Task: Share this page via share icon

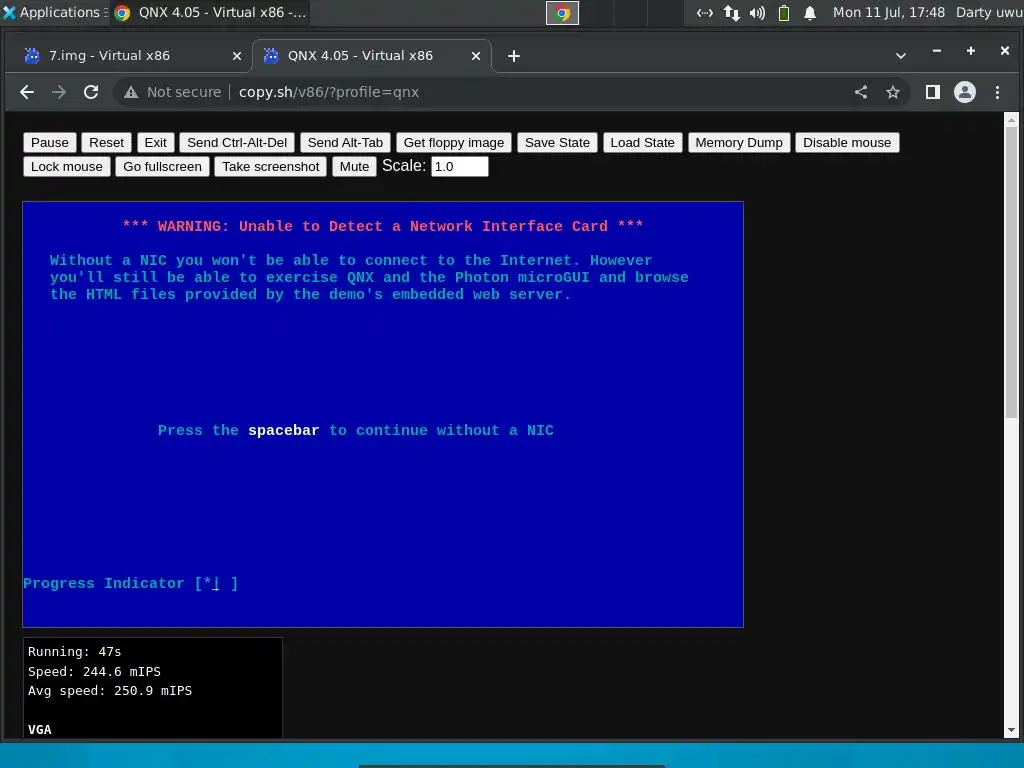Action: coord(861,92)
